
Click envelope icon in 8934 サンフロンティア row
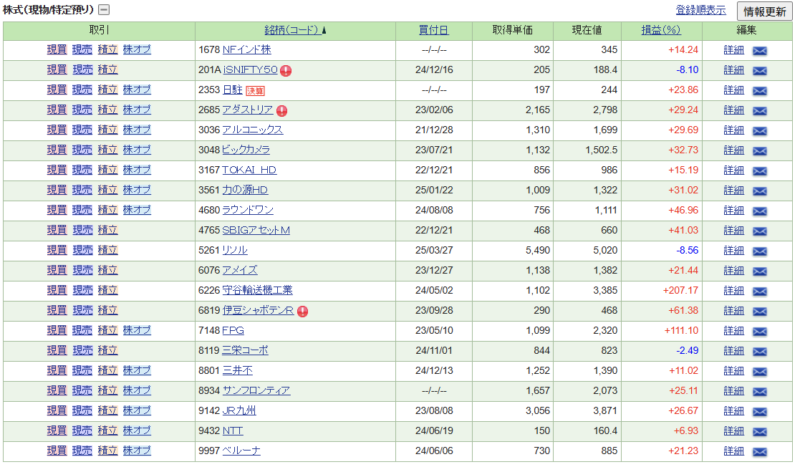click(x=760, y=391)
